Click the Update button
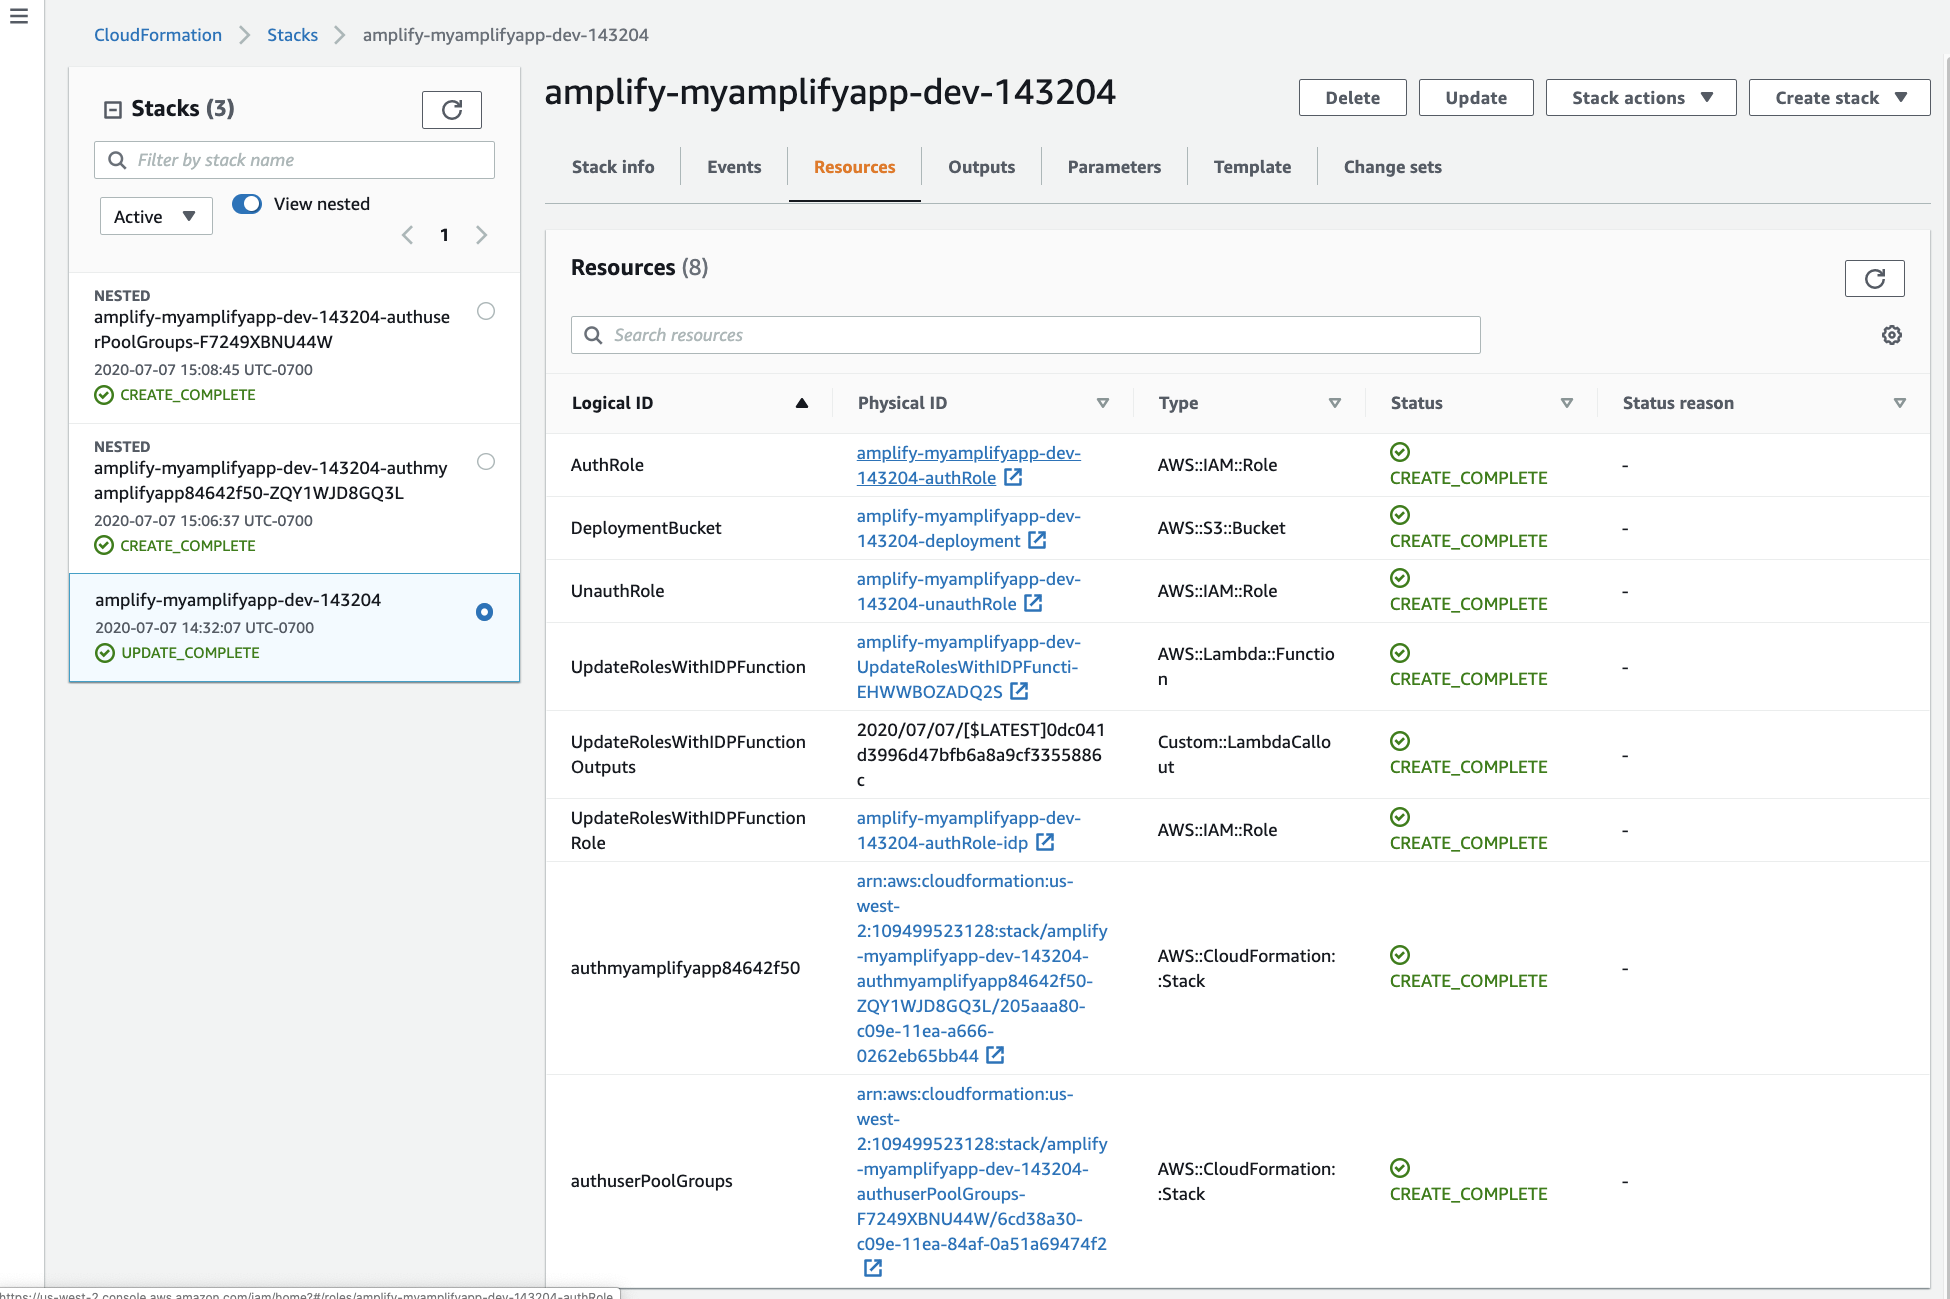The width and height of the screenshot is (1950, 1299). pyautogui.click(x=1476, y=98)
